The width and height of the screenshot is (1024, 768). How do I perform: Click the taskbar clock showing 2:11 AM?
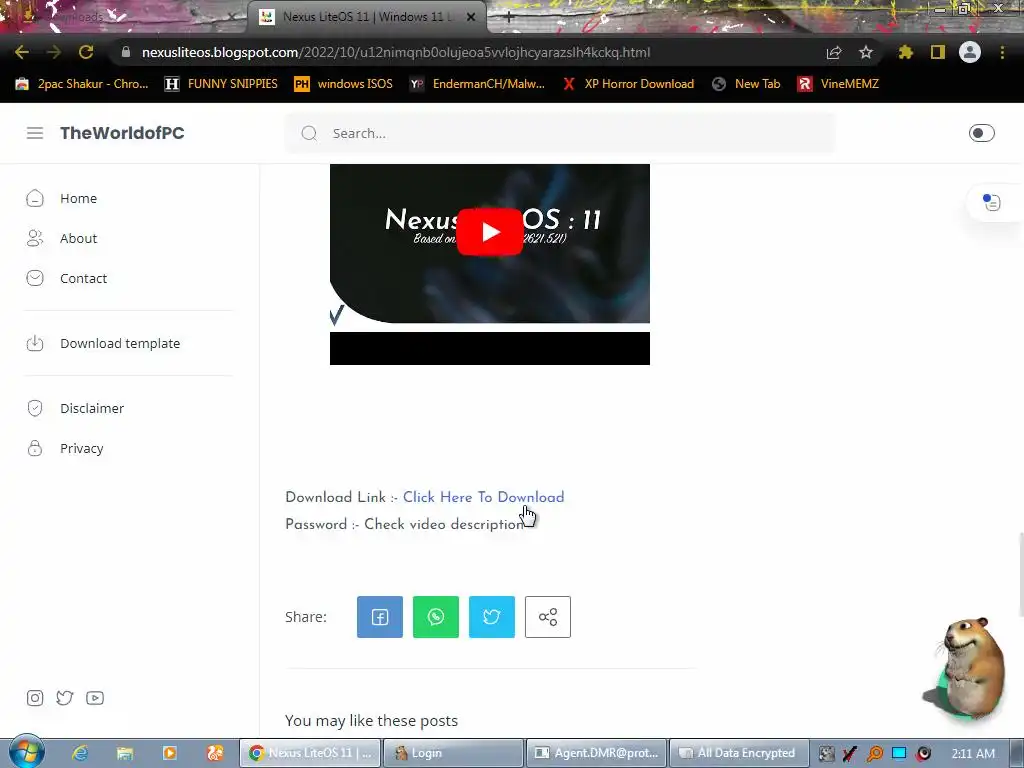[973, 753]
